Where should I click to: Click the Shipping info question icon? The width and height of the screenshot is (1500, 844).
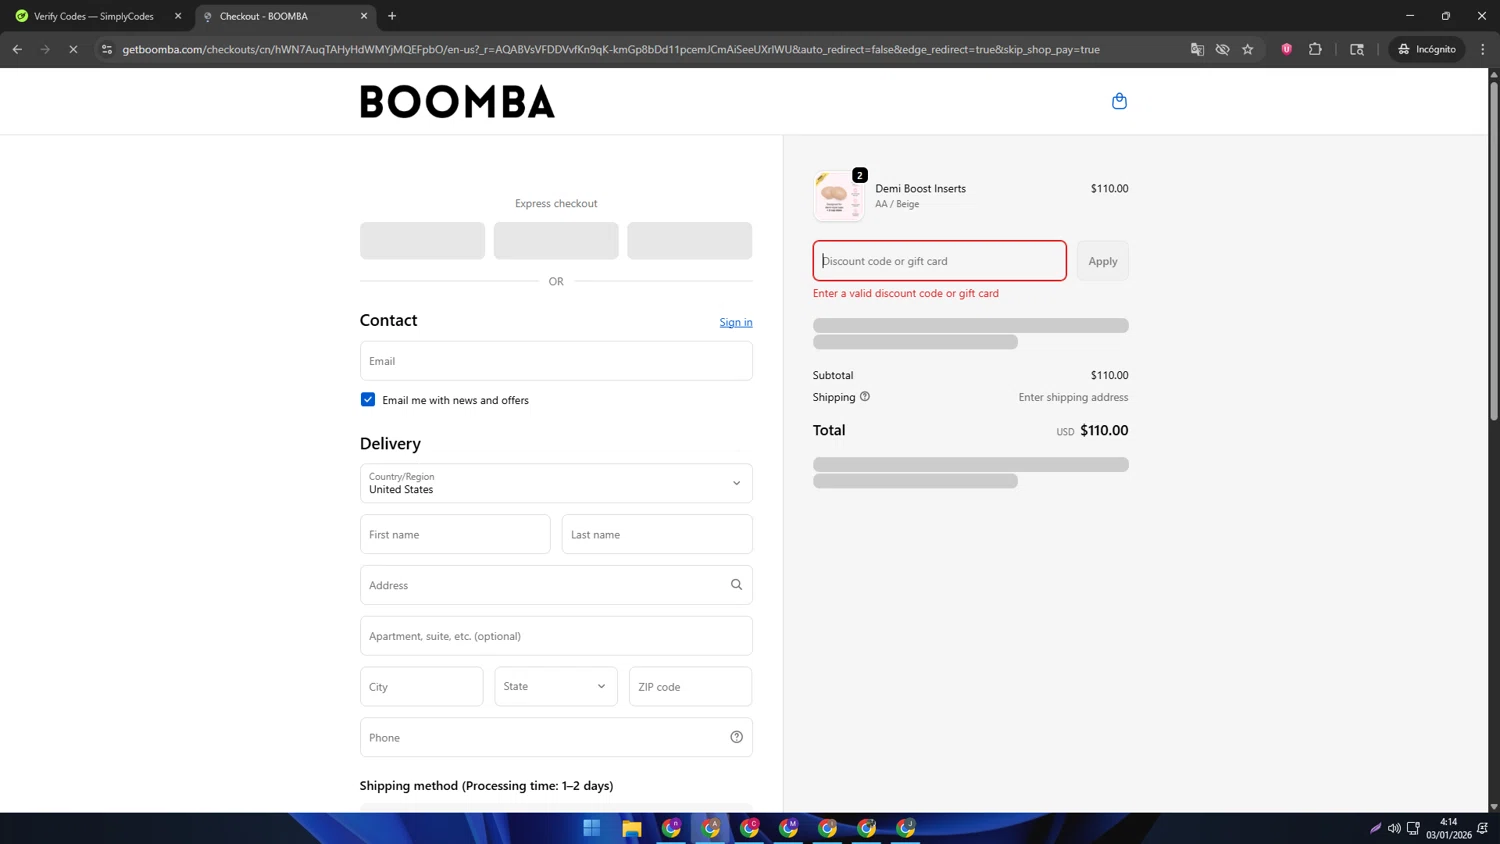click(865, 397)
